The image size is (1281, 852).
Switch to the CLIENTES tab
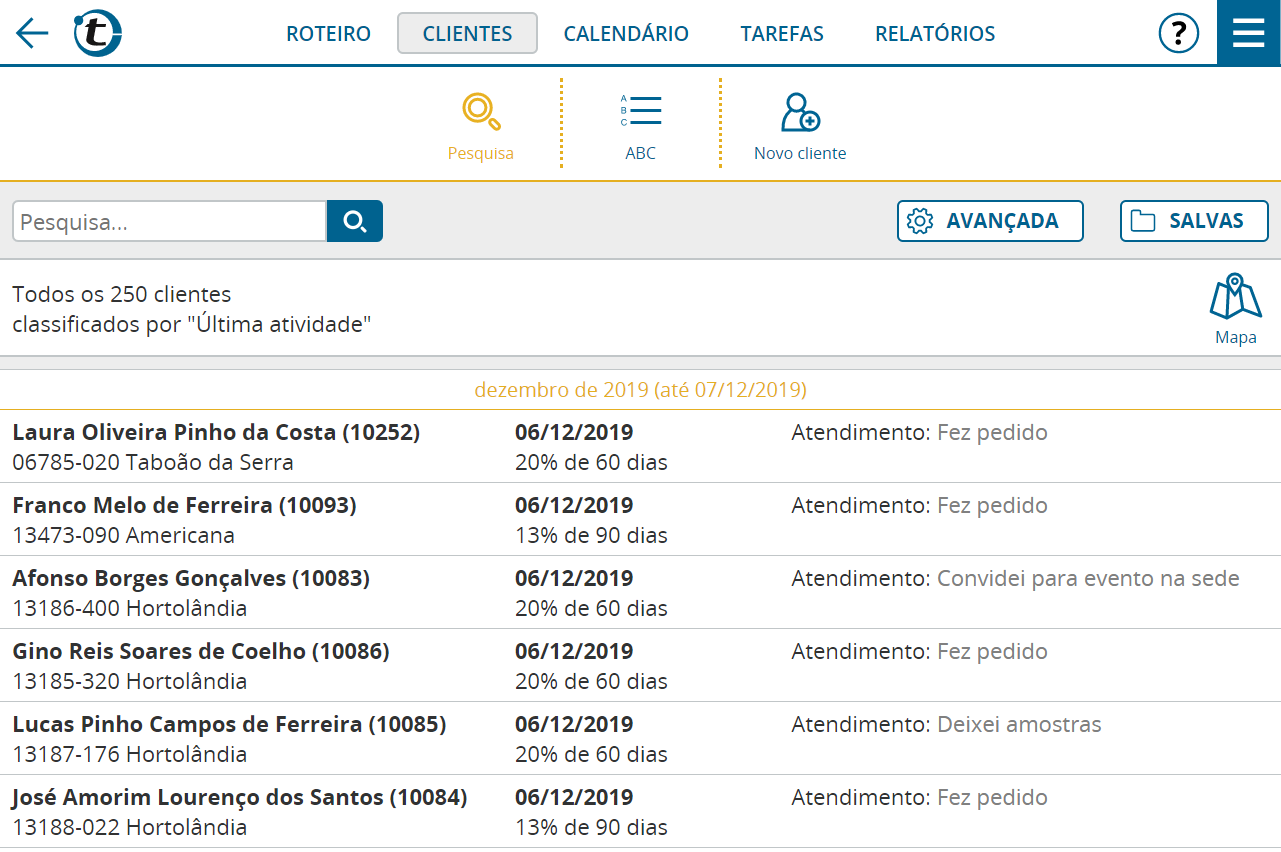[x=467, y=34]
